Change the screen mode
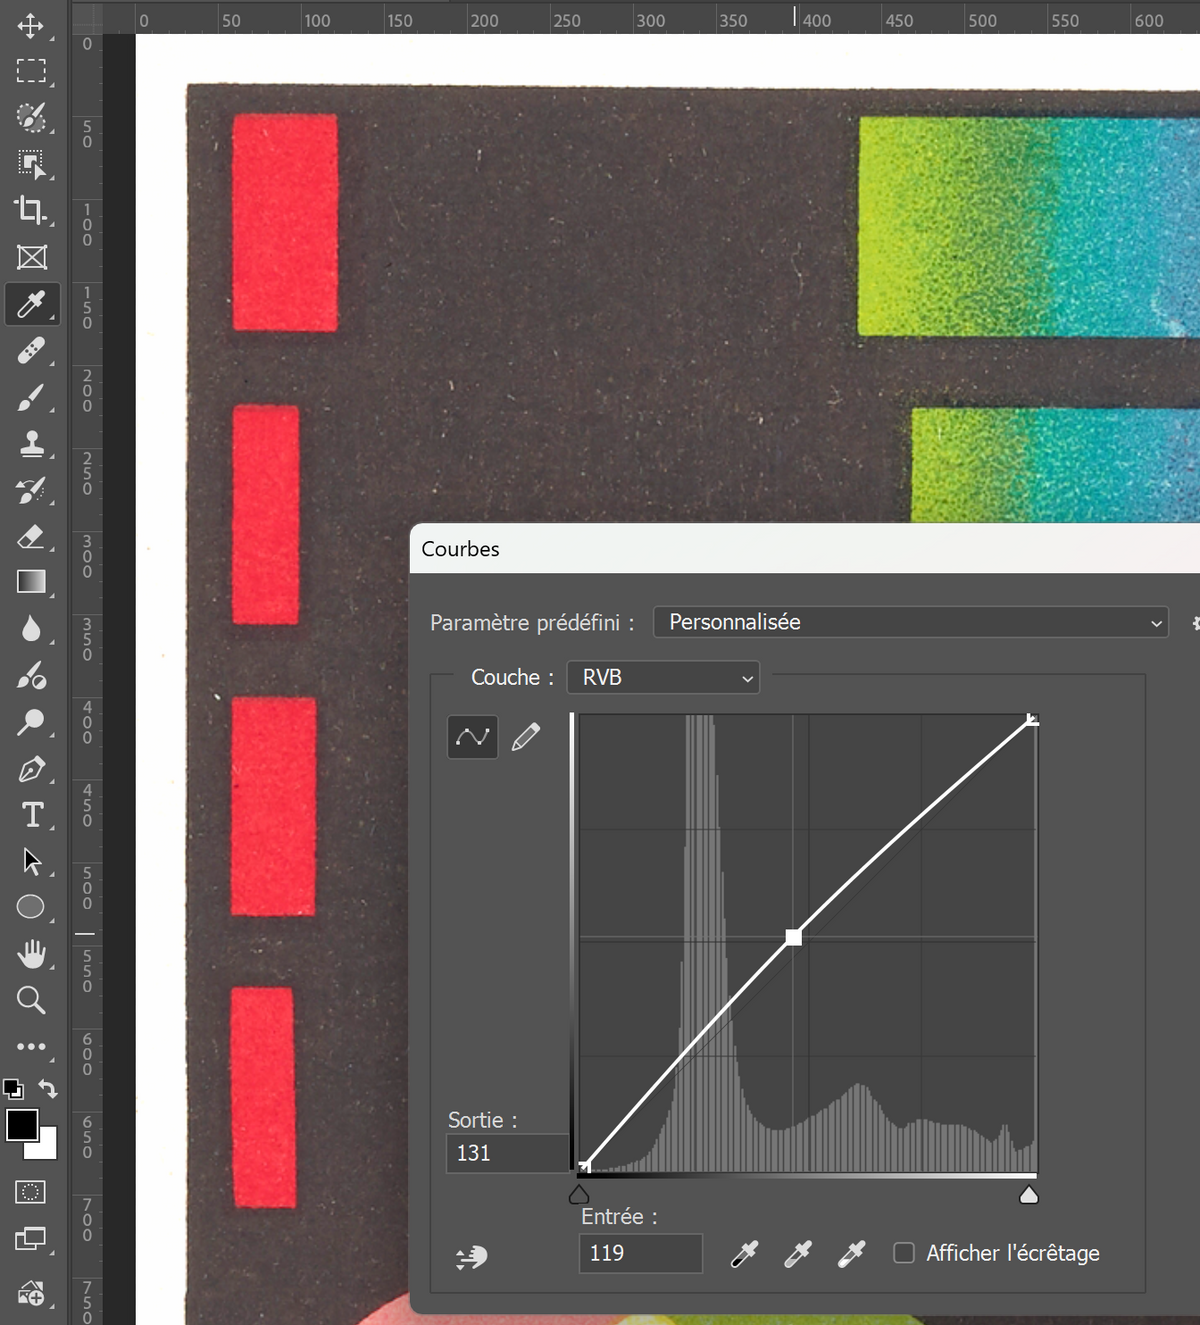1200x1325 pixels. pyautogui.click(x=31, y=1240)
